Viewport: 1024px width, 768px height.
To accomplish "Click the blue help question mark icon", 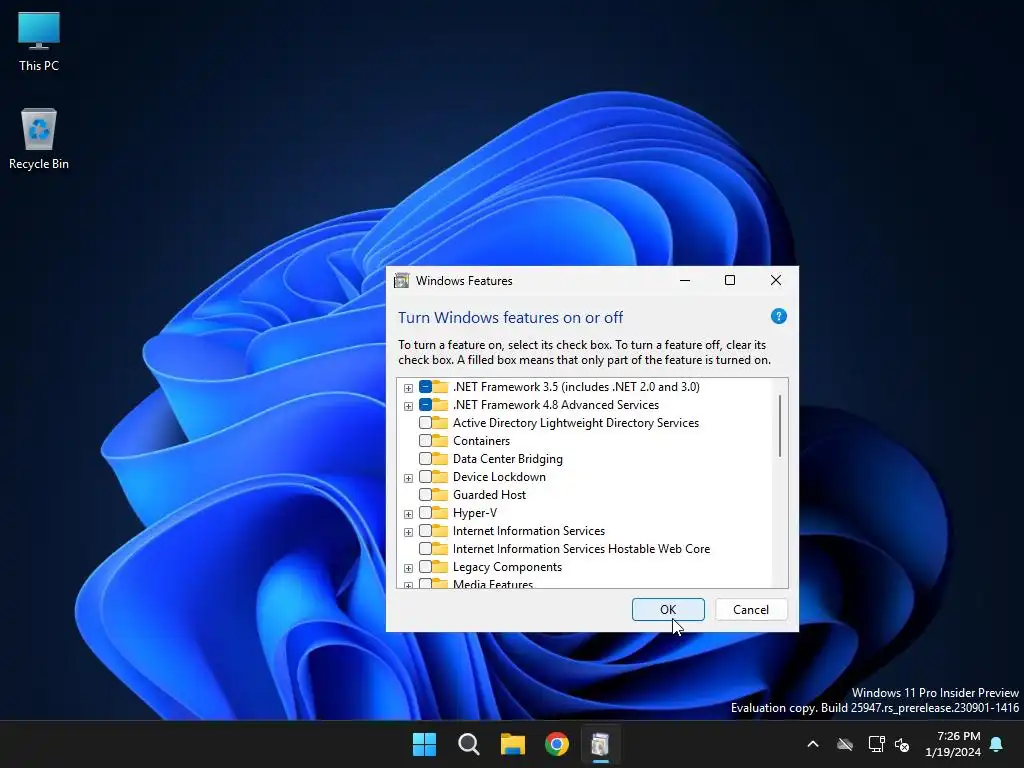I will pyautogui.click(x=778, y=317).
